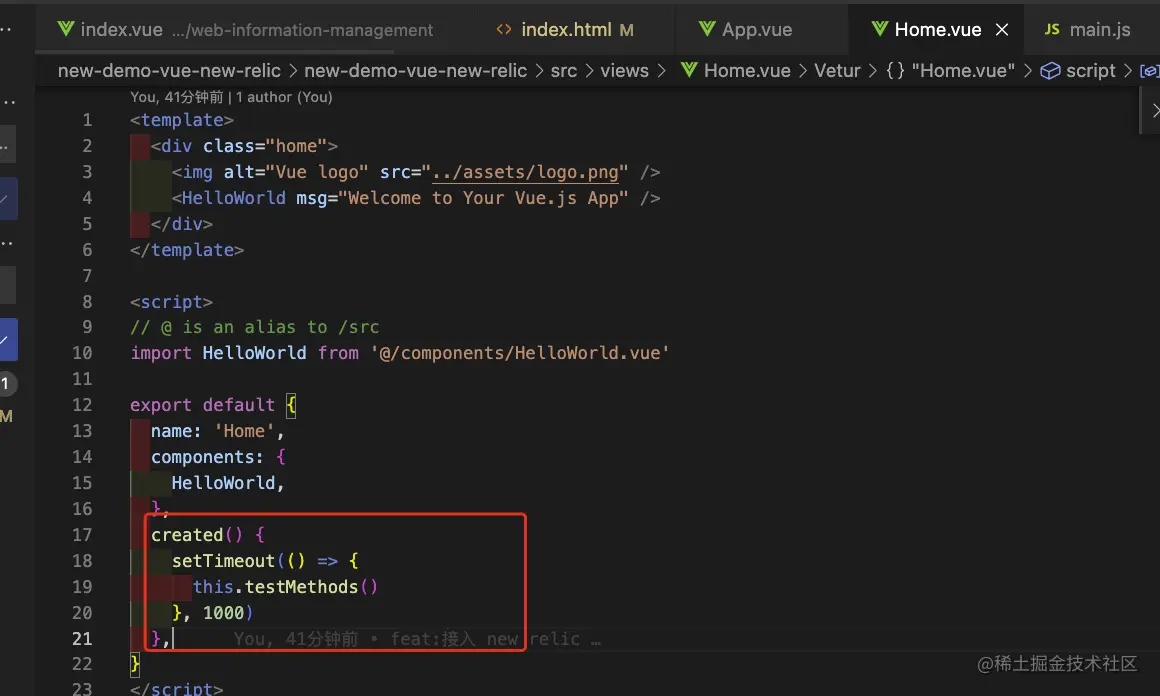This screenshot has width=1160, height=696.
Task: Click the name: 'Home' property line
Action: [x=218, y=430]
